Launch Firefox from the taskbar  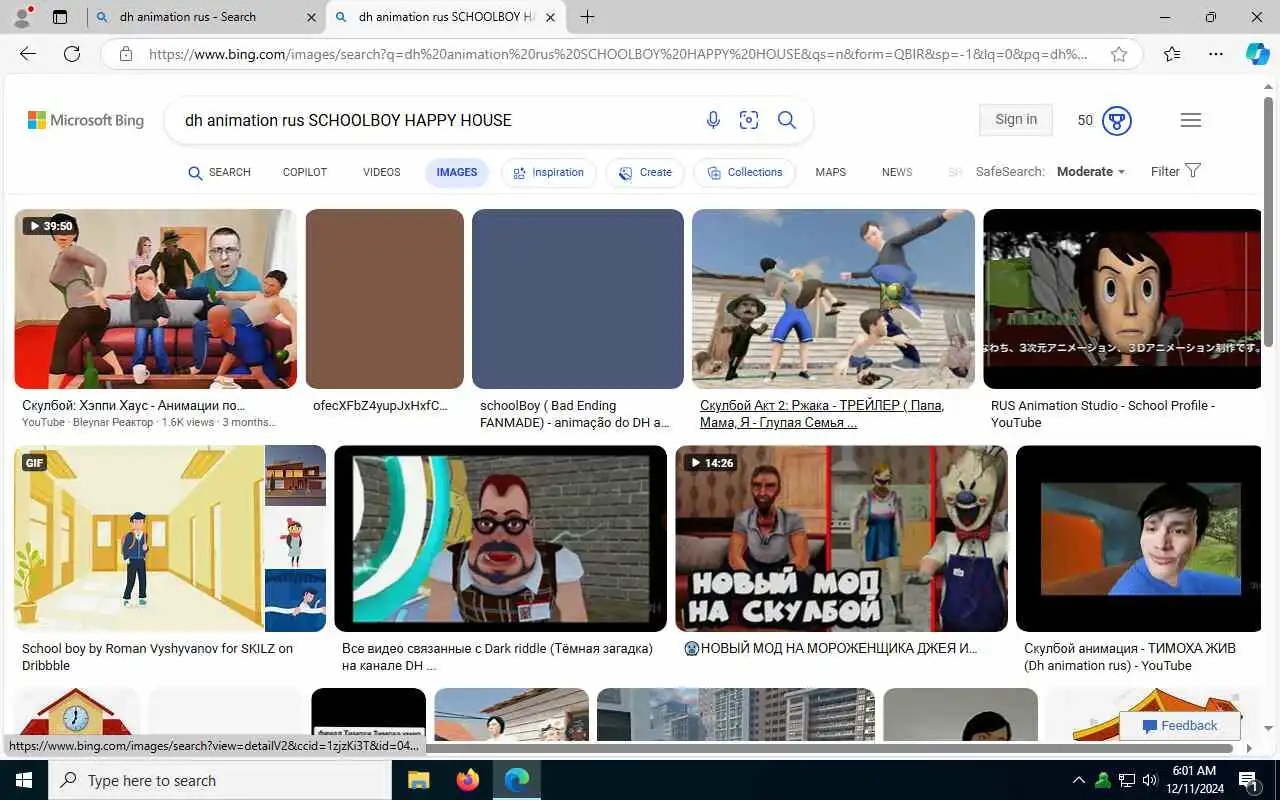click(467, 780)
